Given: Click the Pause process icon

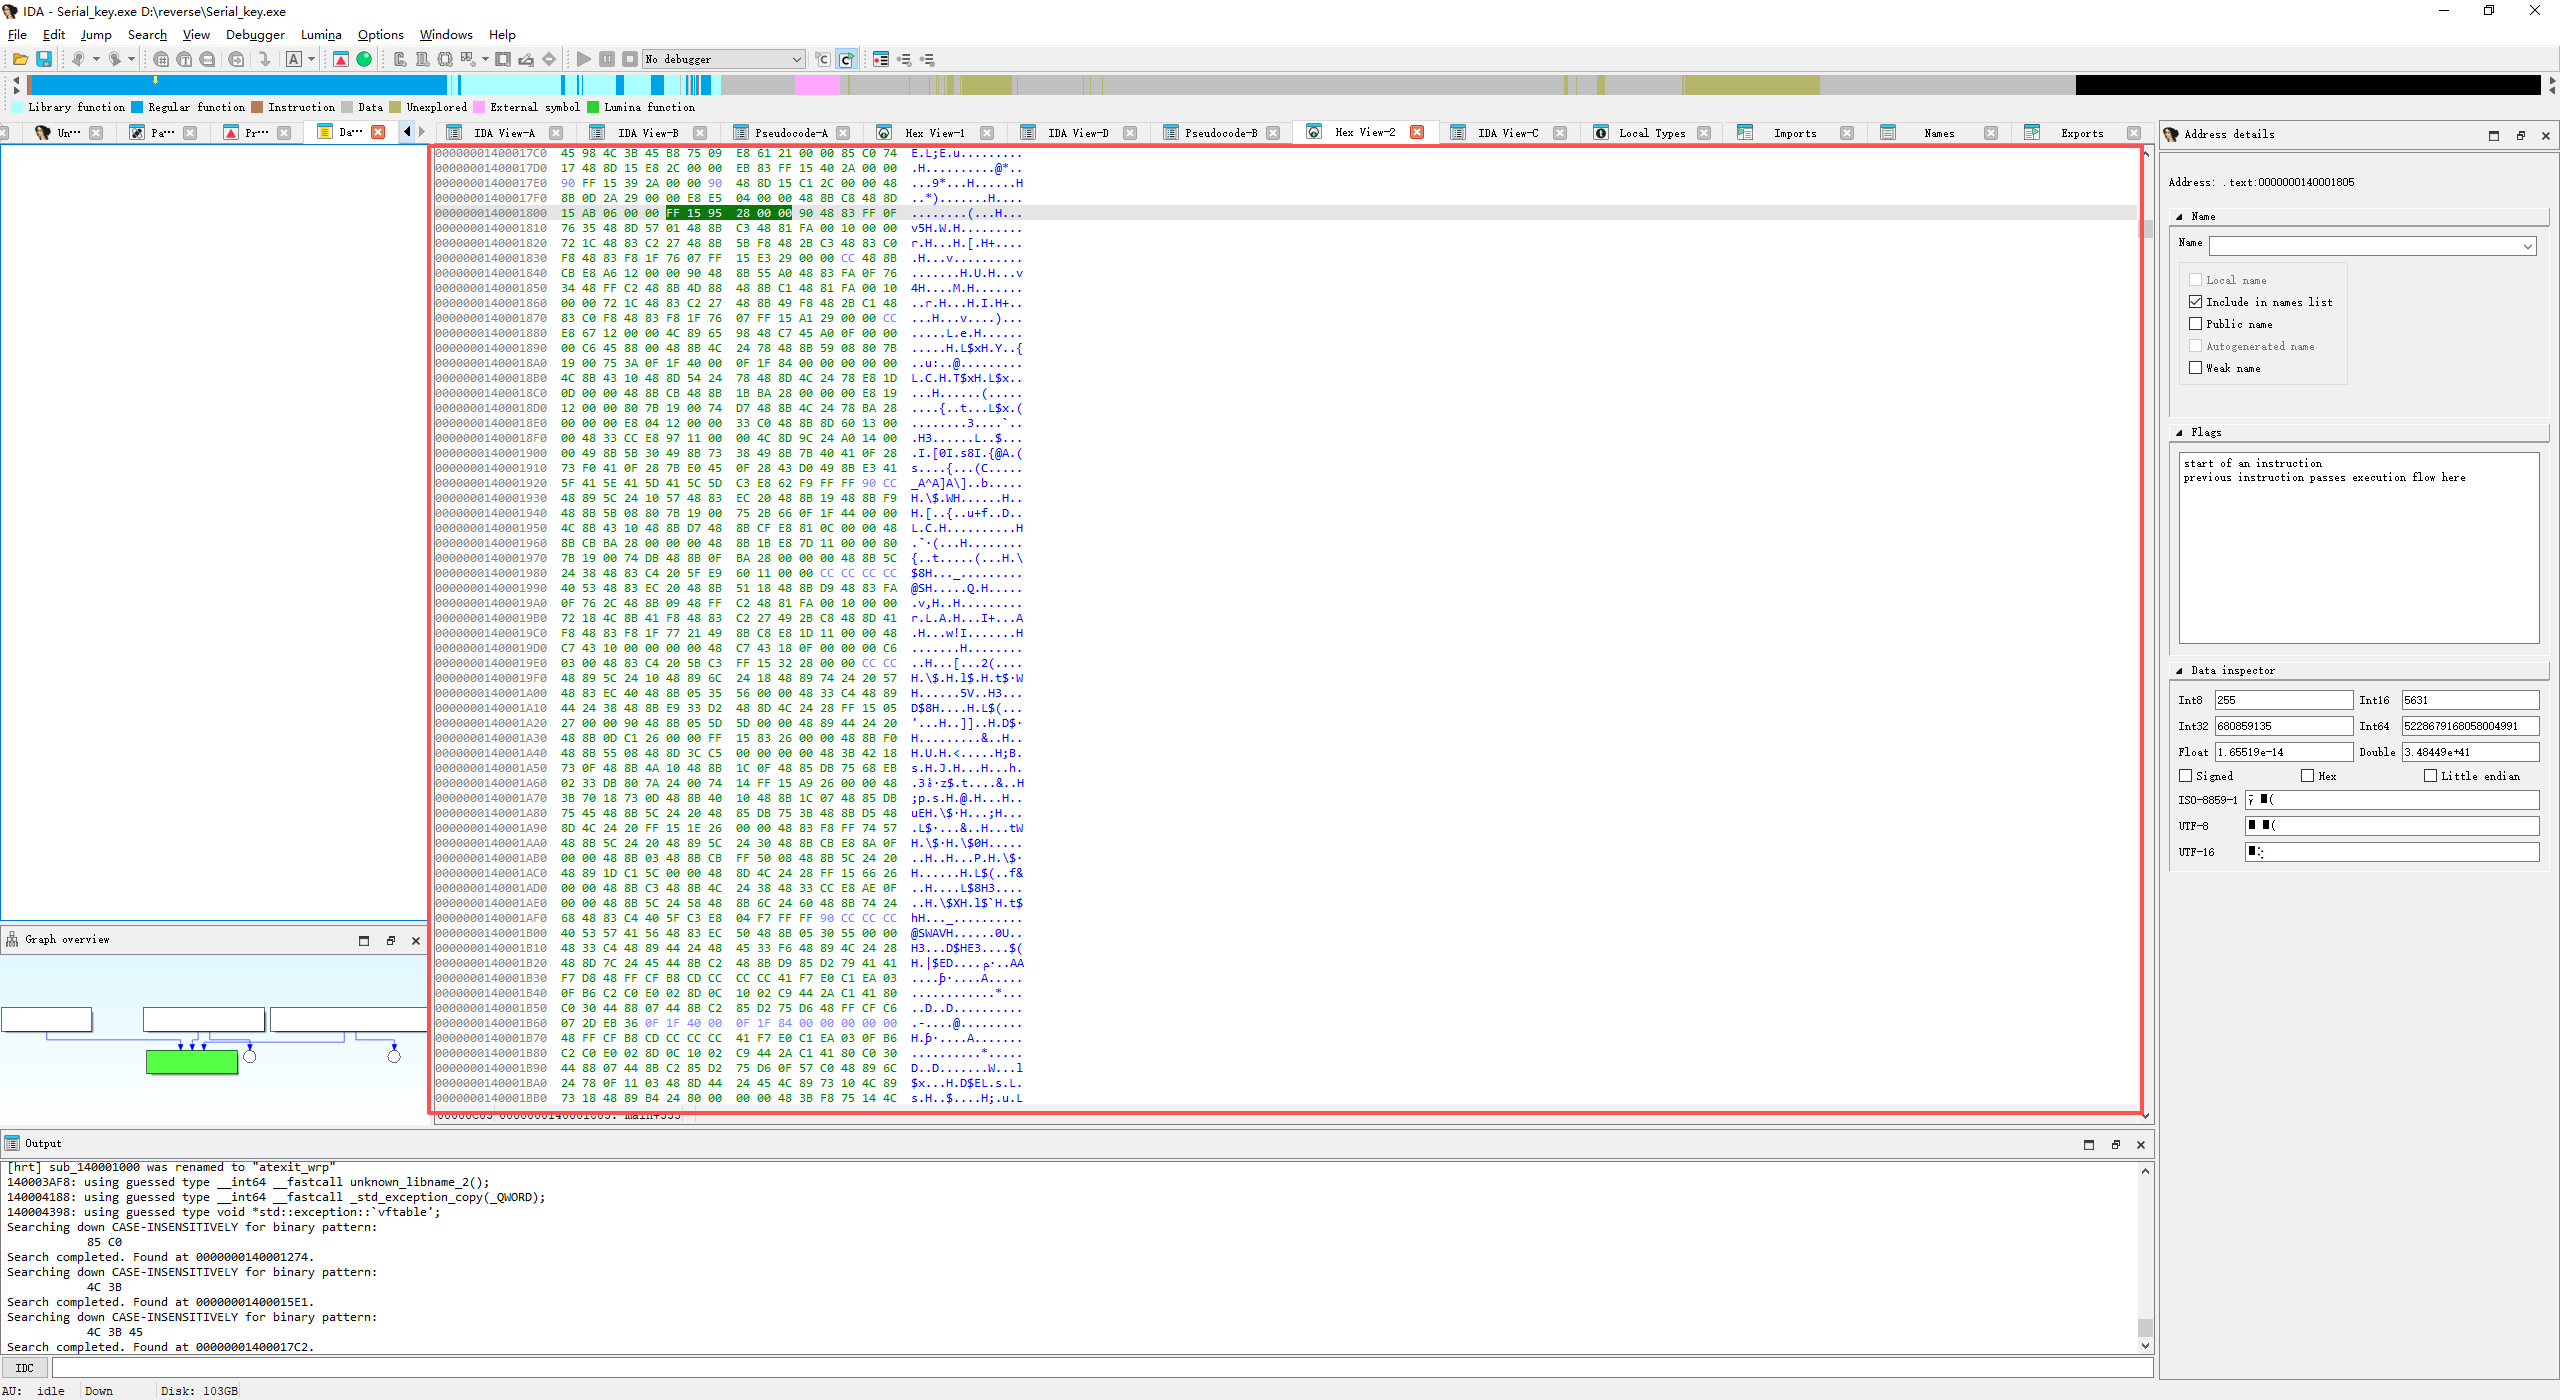Looking at the screenshot, I should (607, 59).
